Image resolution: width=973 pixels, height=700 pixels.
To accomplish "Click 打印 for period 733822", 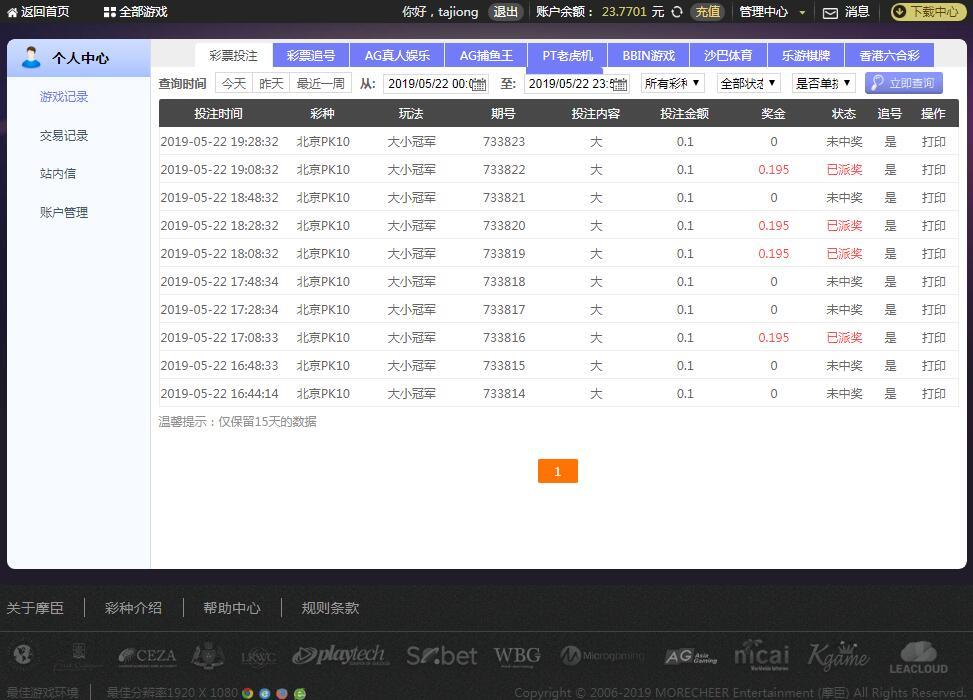I will click(x=933, y=170).
